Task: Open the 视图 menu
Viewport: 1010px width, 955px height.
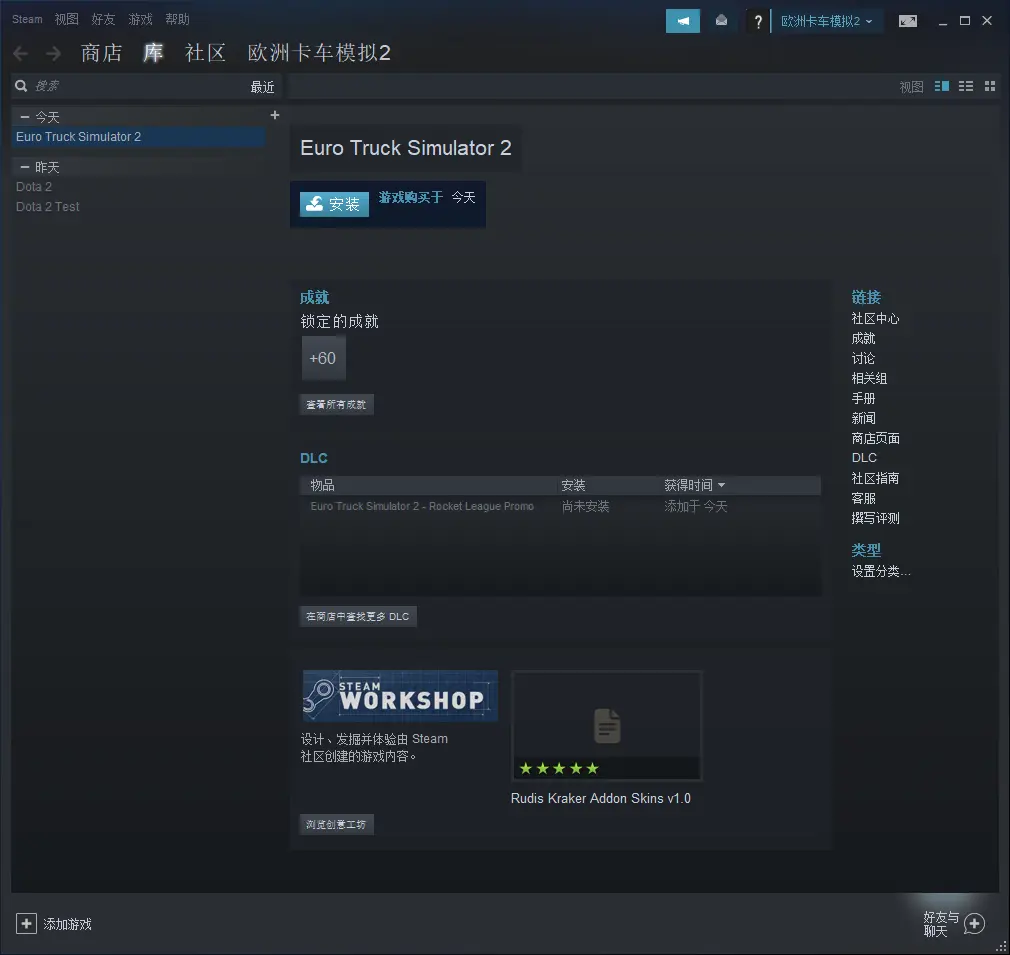Action: [x=66, y=19]
